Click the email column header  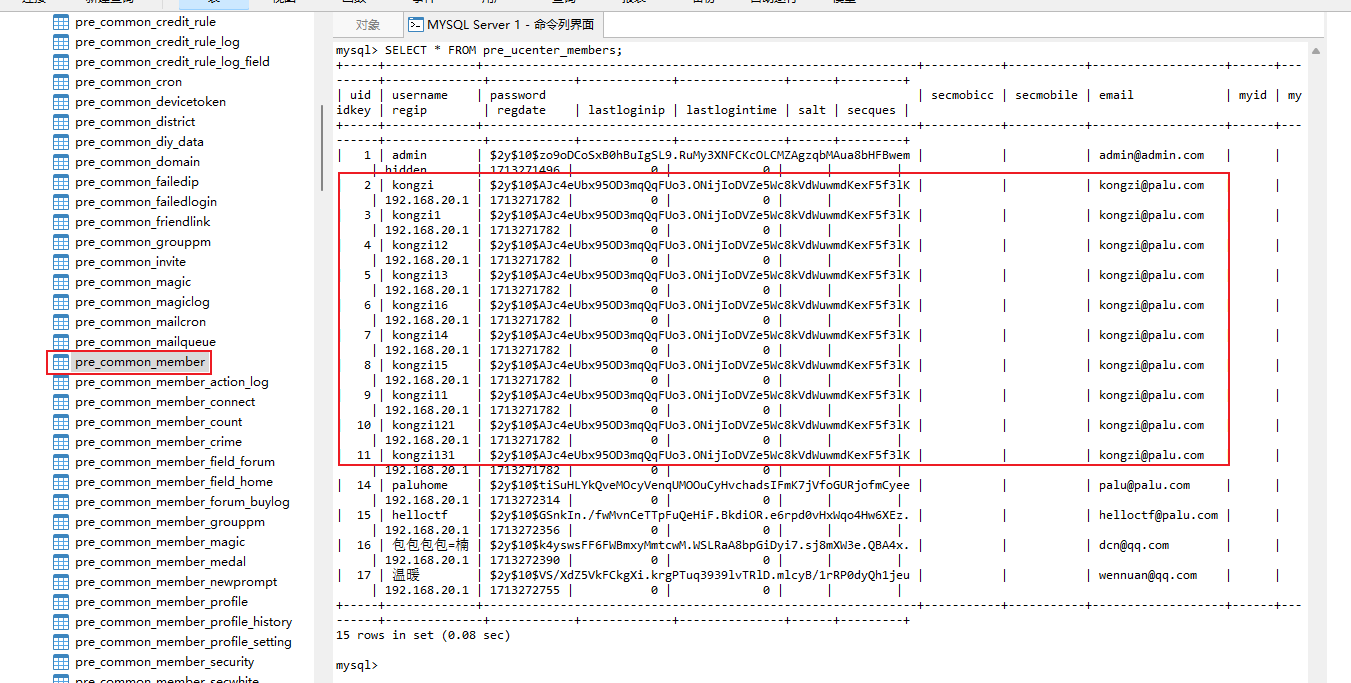coord(1116,95)
